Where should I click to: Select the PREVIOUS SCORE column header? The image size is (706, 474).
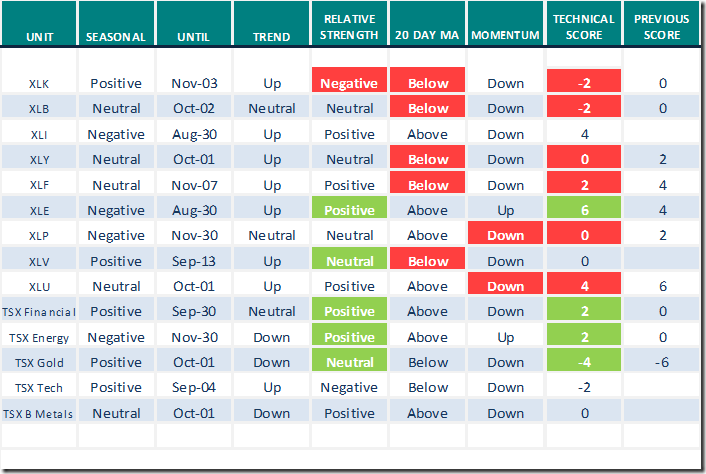pos(662,28)
